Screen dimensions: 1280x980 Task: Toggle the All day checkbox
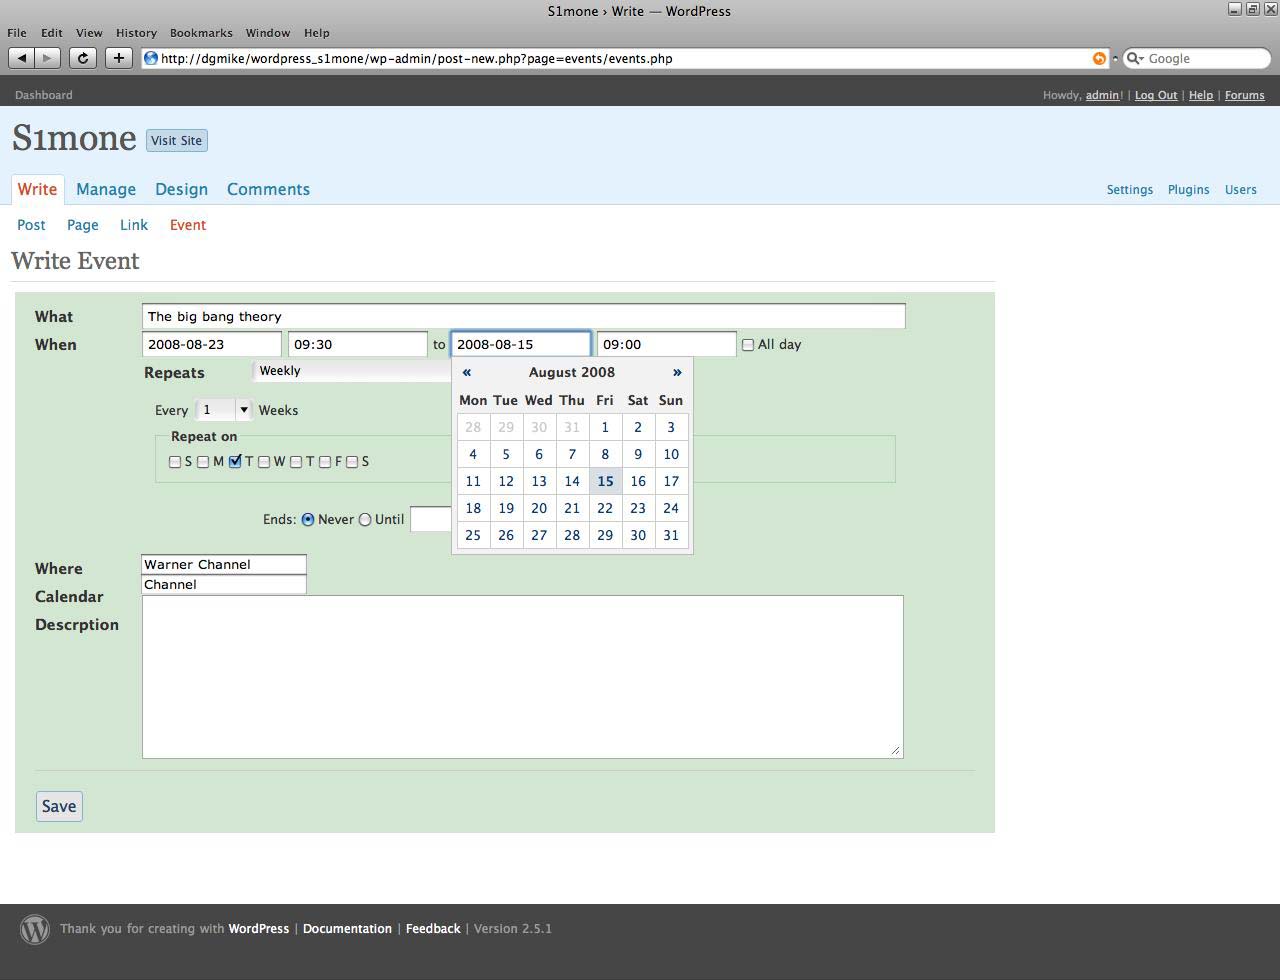(747, 345)
